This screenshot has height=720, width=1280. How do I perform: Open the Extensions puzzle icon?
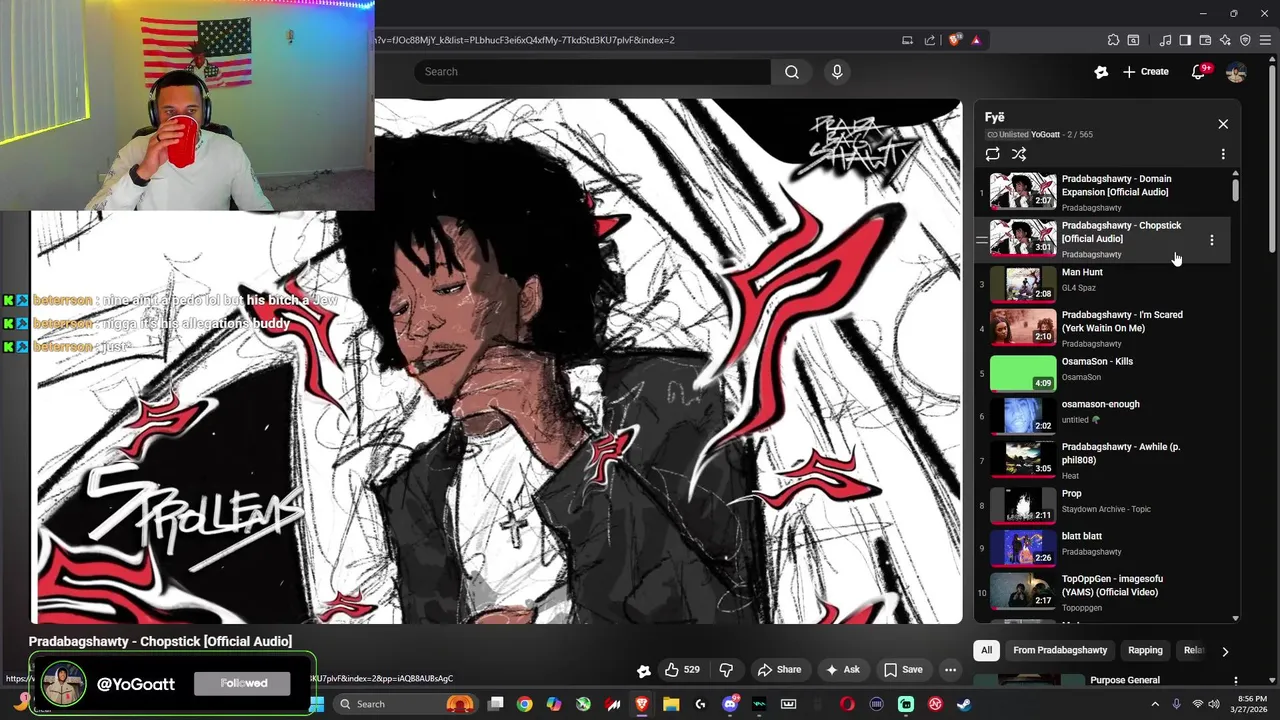(1113, 40)
